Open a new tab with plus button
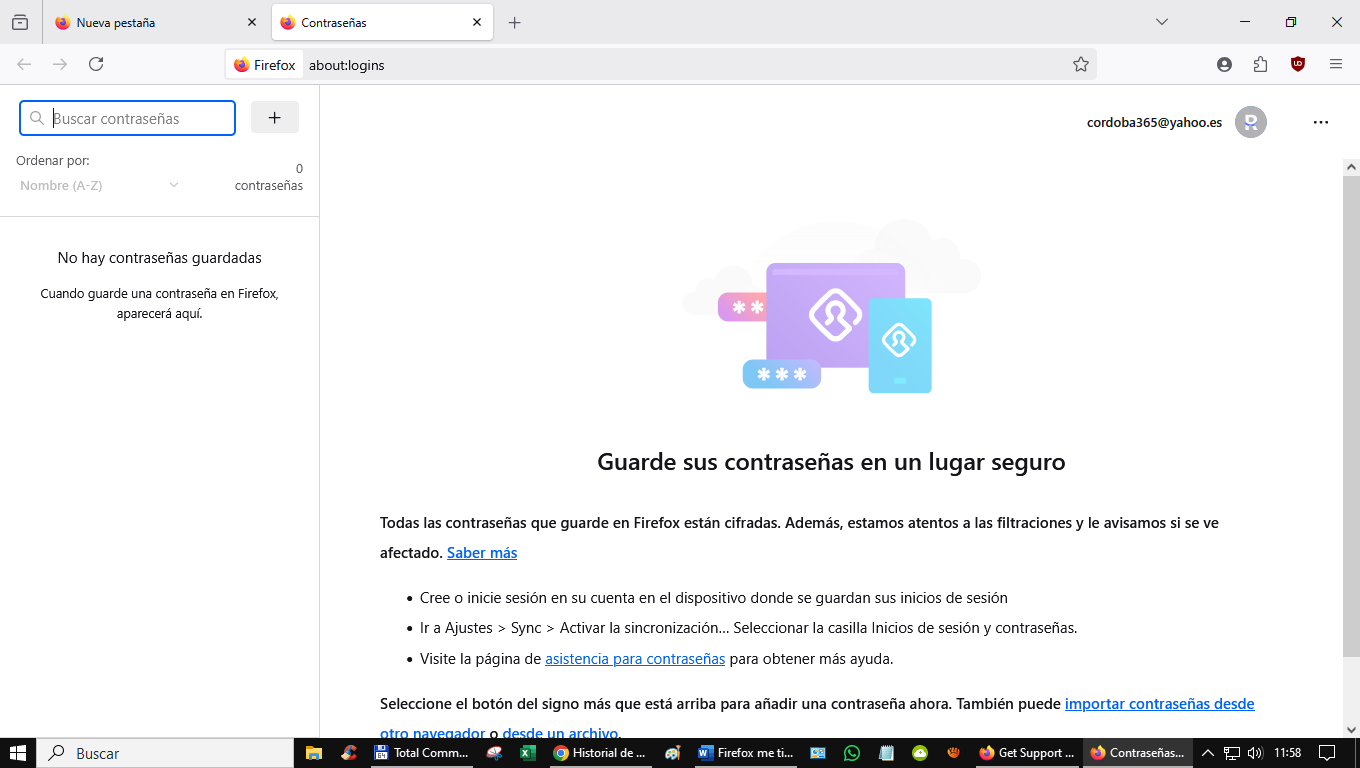Image resolution: width=1360 pixels, height=768 pixels. 515,22
